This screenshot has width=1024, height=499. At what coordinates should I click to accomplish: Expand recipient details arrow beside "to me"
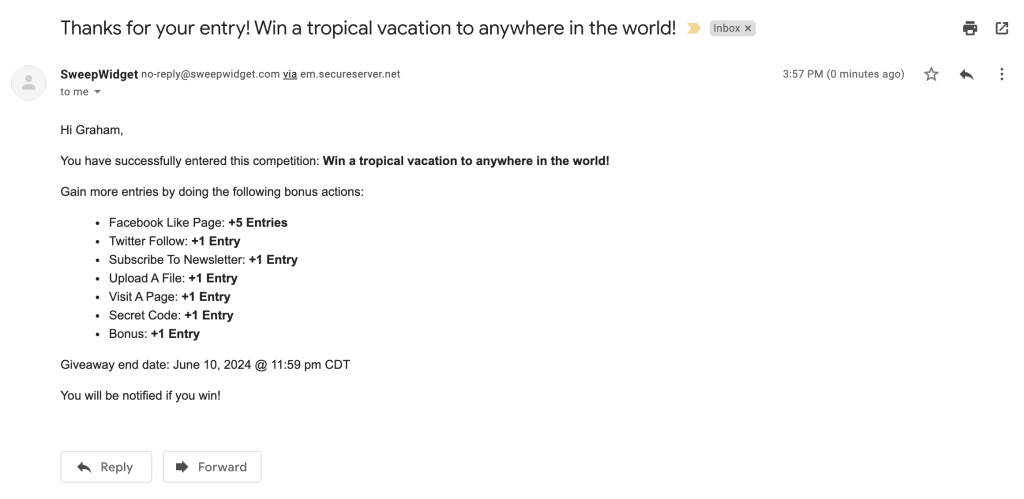point(98,92)
